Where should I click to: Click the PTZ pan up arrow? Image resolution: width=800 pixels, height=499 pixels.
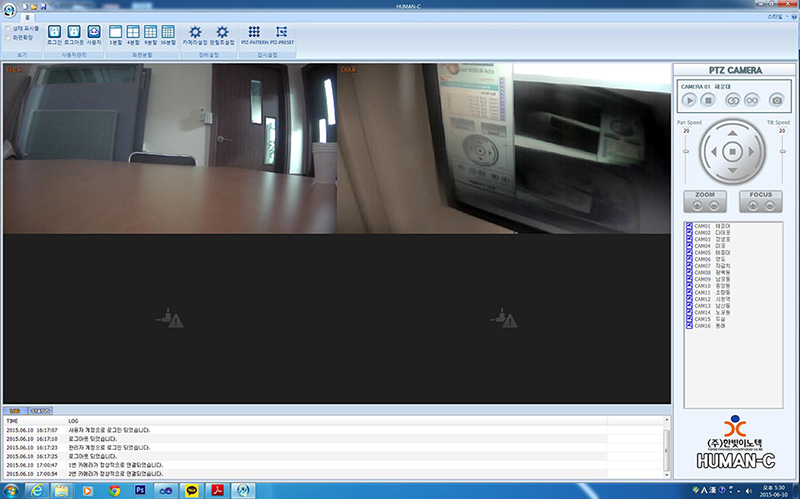[x=733, y=135]
